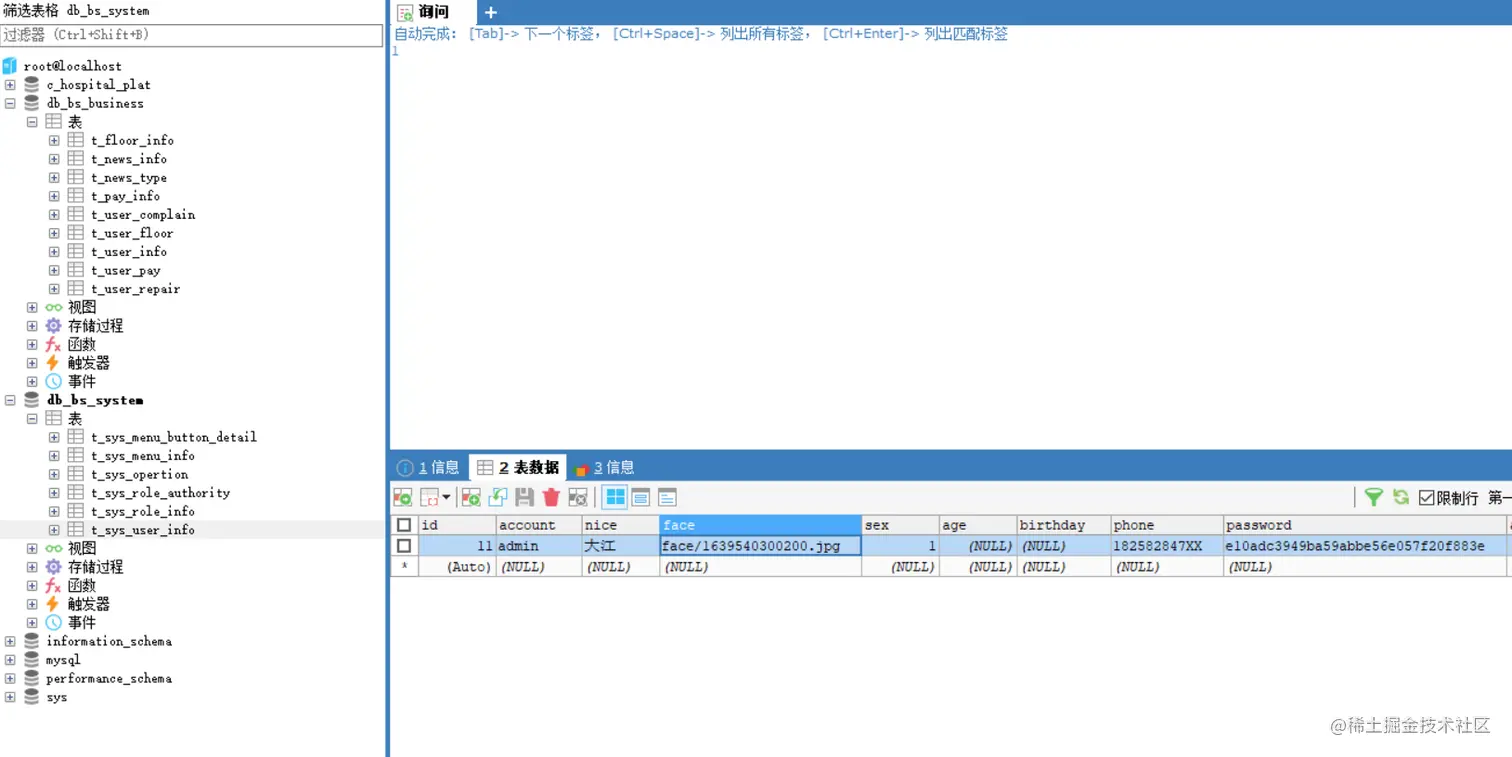1512x757 pixels.
Task: Click the password hash cell e10adc3949ba...
Action: (1365, 546)
